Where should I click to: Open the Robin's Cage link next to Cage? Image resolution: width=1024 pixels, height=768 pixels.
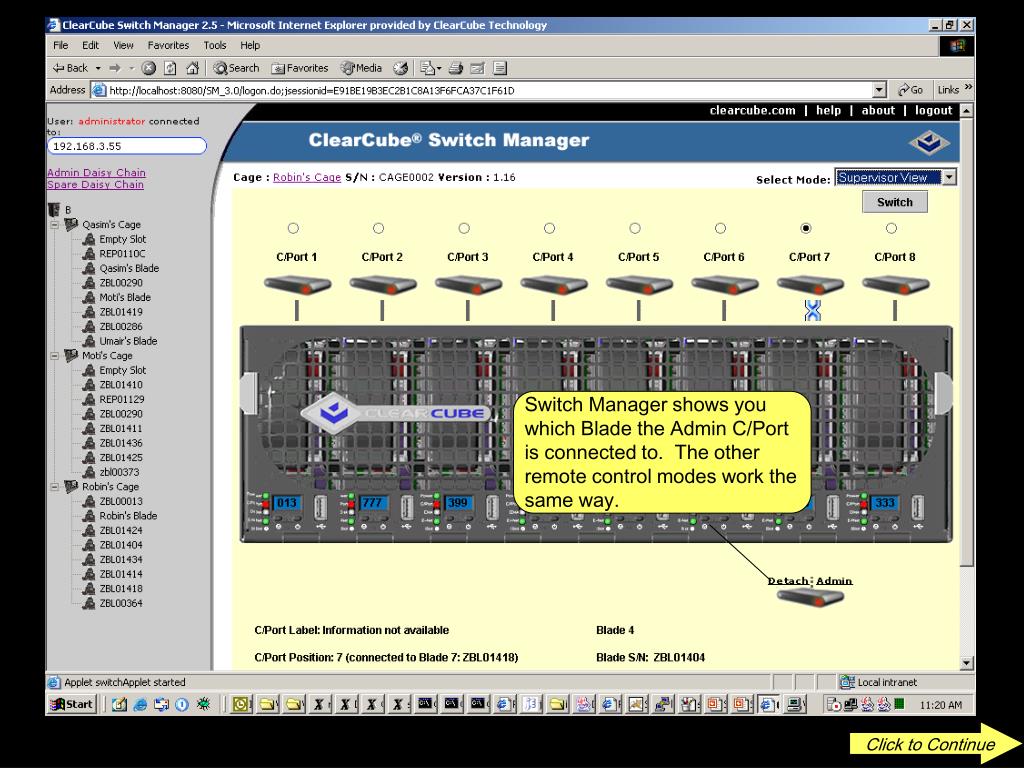pyautogui.click(x=307, y=177)
